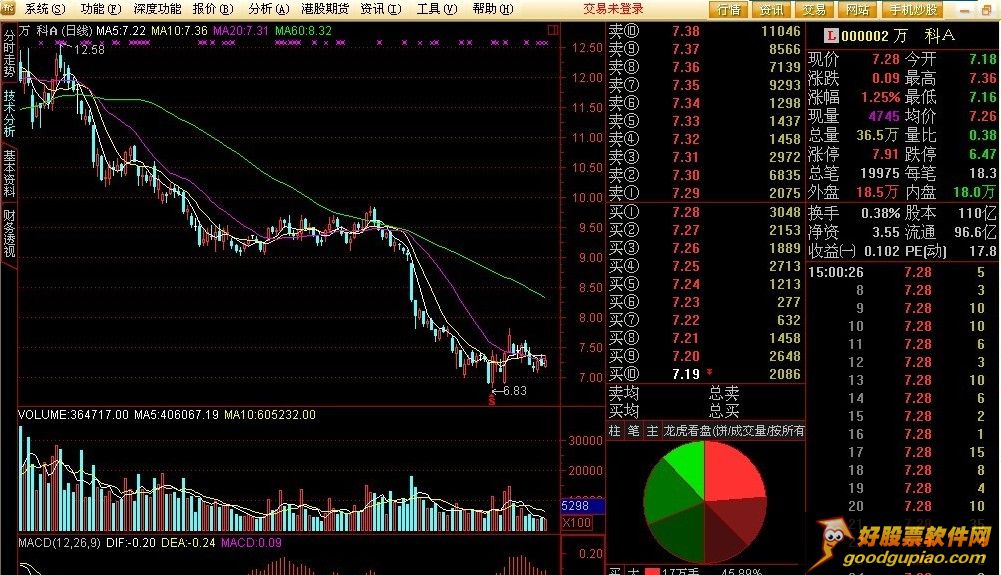Click the 涨停 7.91 value
Image resolution: width=1001 pixels, height=575 pixels.
point(885,154)
